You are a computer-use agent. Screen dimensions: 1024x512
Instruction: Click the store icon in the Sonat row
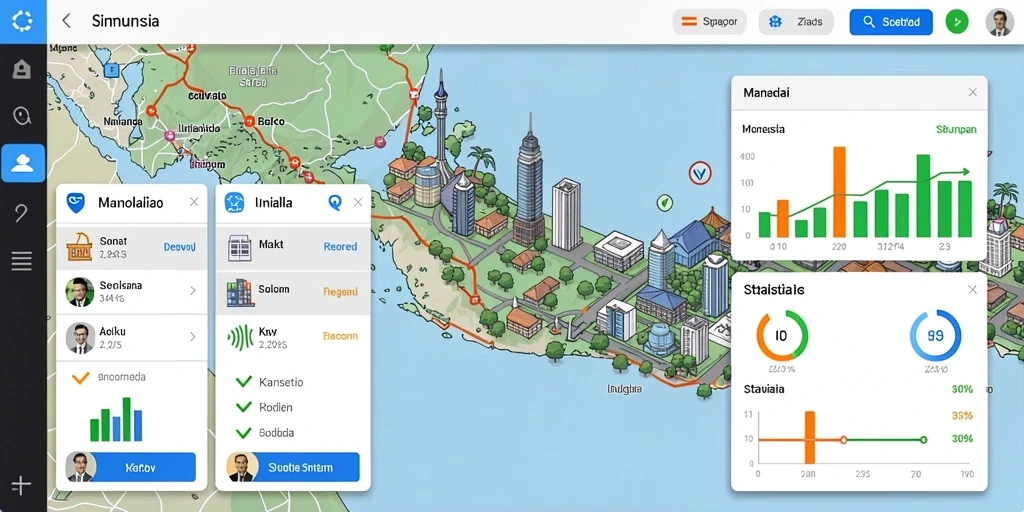point(79,248)
